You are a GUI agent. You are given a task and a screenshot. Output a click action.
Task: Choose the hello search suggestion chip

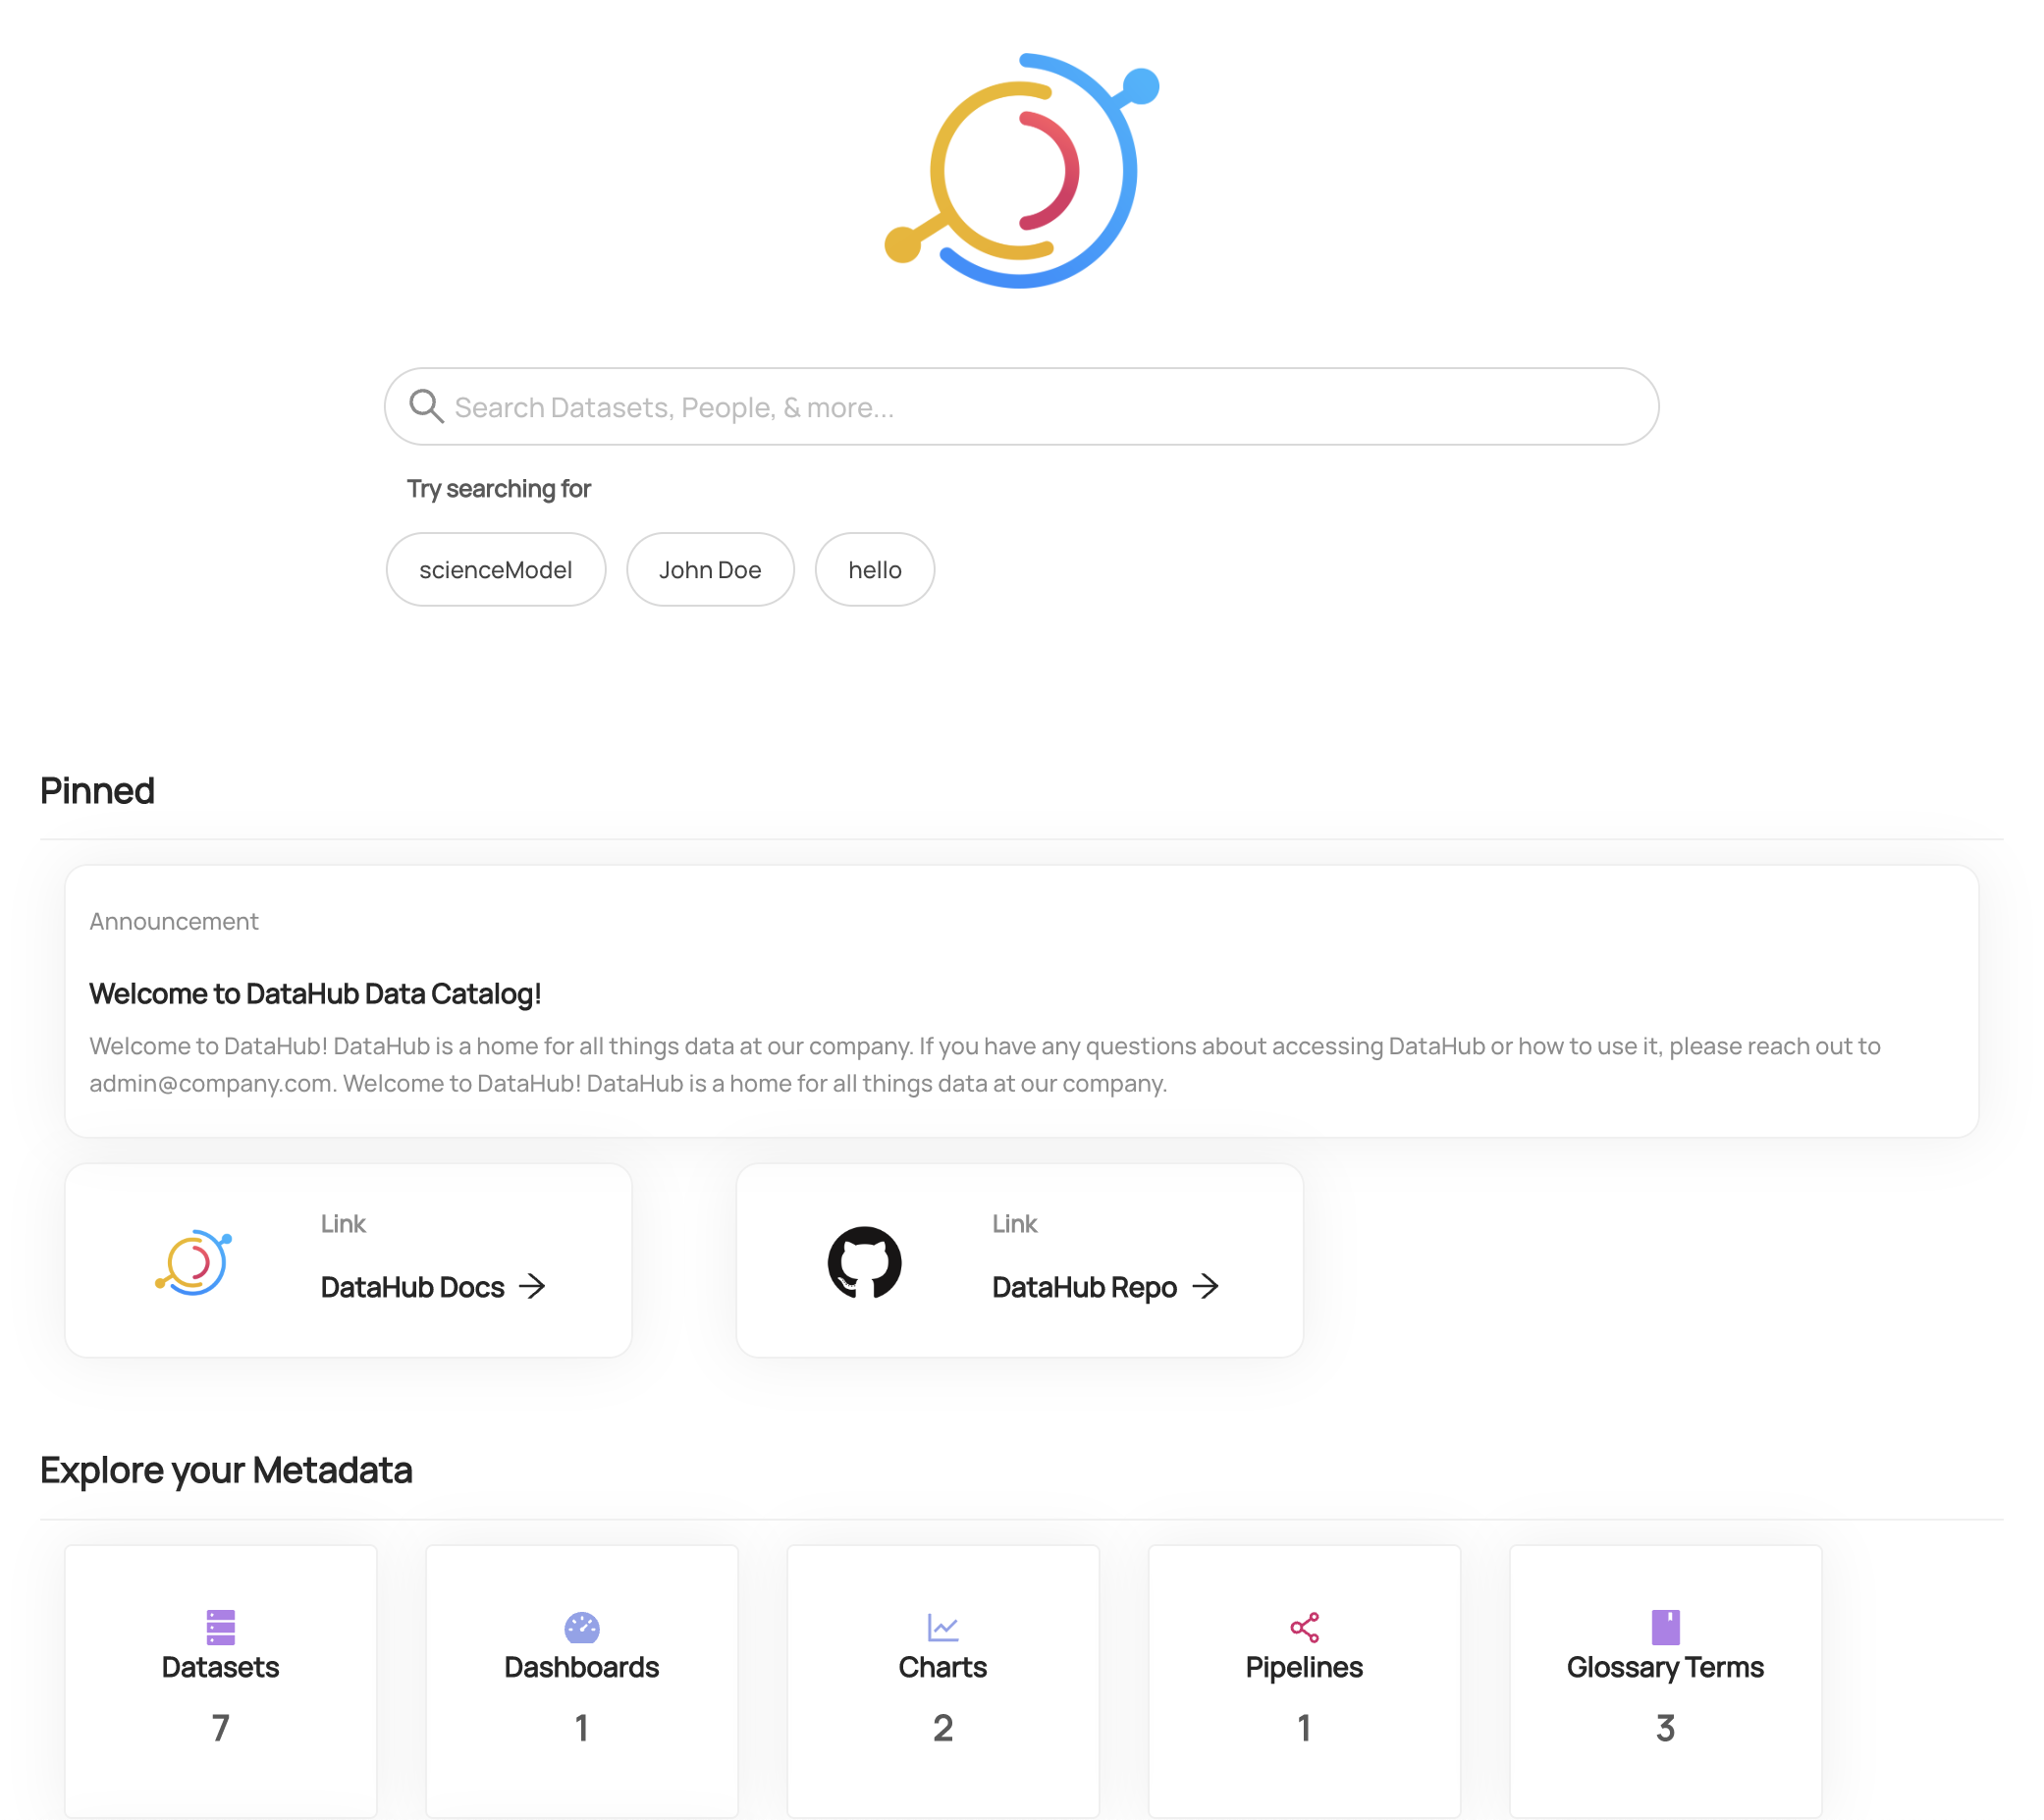click(x=874, y=570)
